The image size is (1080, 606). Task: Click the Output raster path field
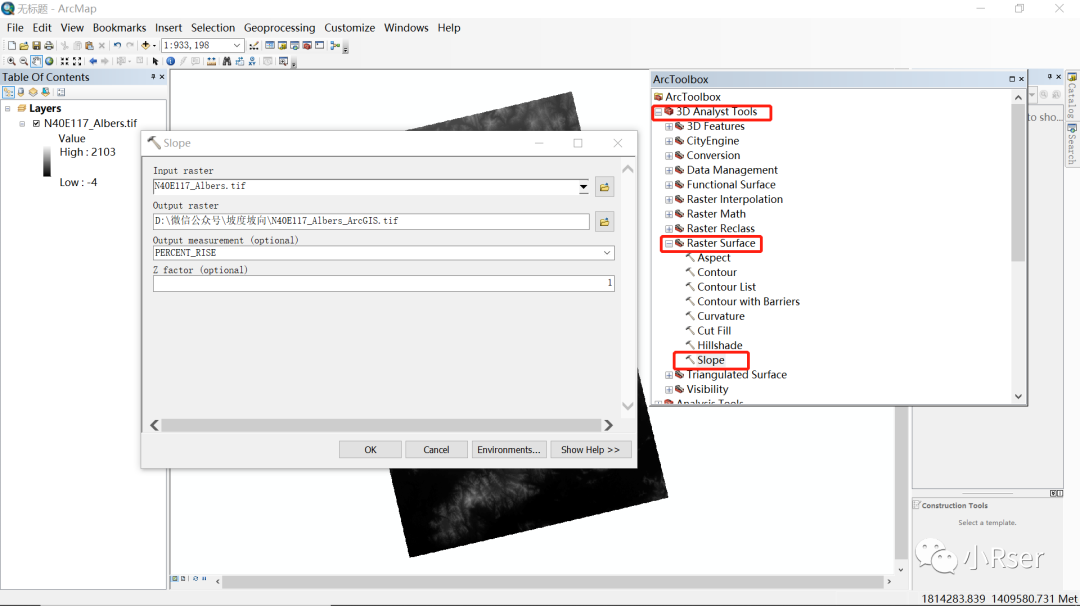tap(371, 221)
